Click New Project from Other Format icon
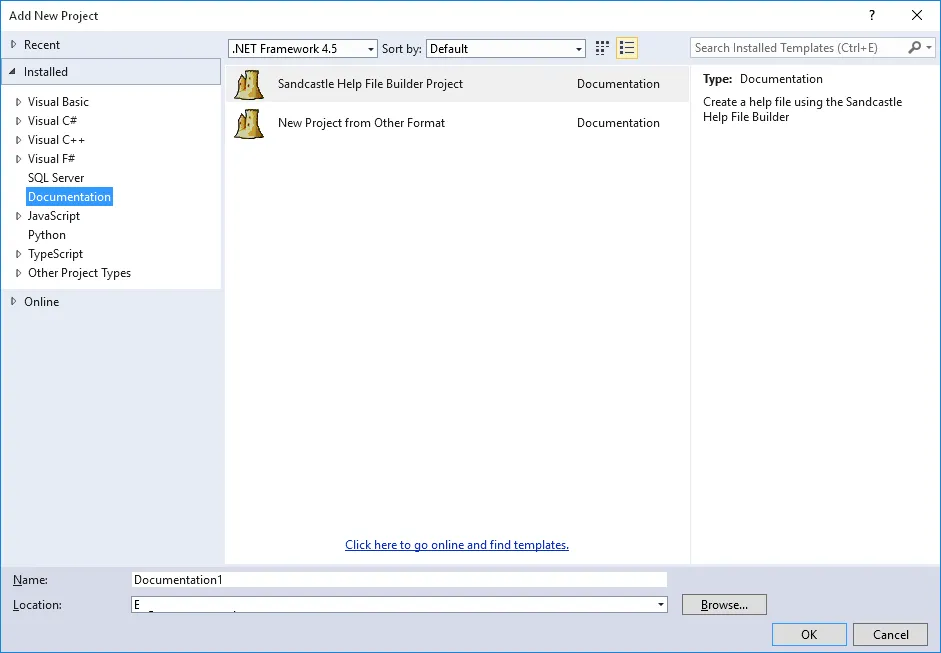Viewport: 941px width, 653px height. tap(248, 123)
